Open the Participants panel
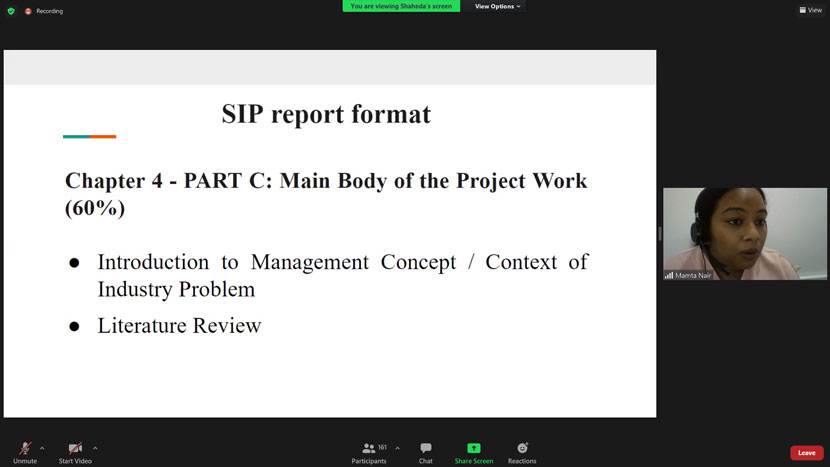 coord(369,453)
